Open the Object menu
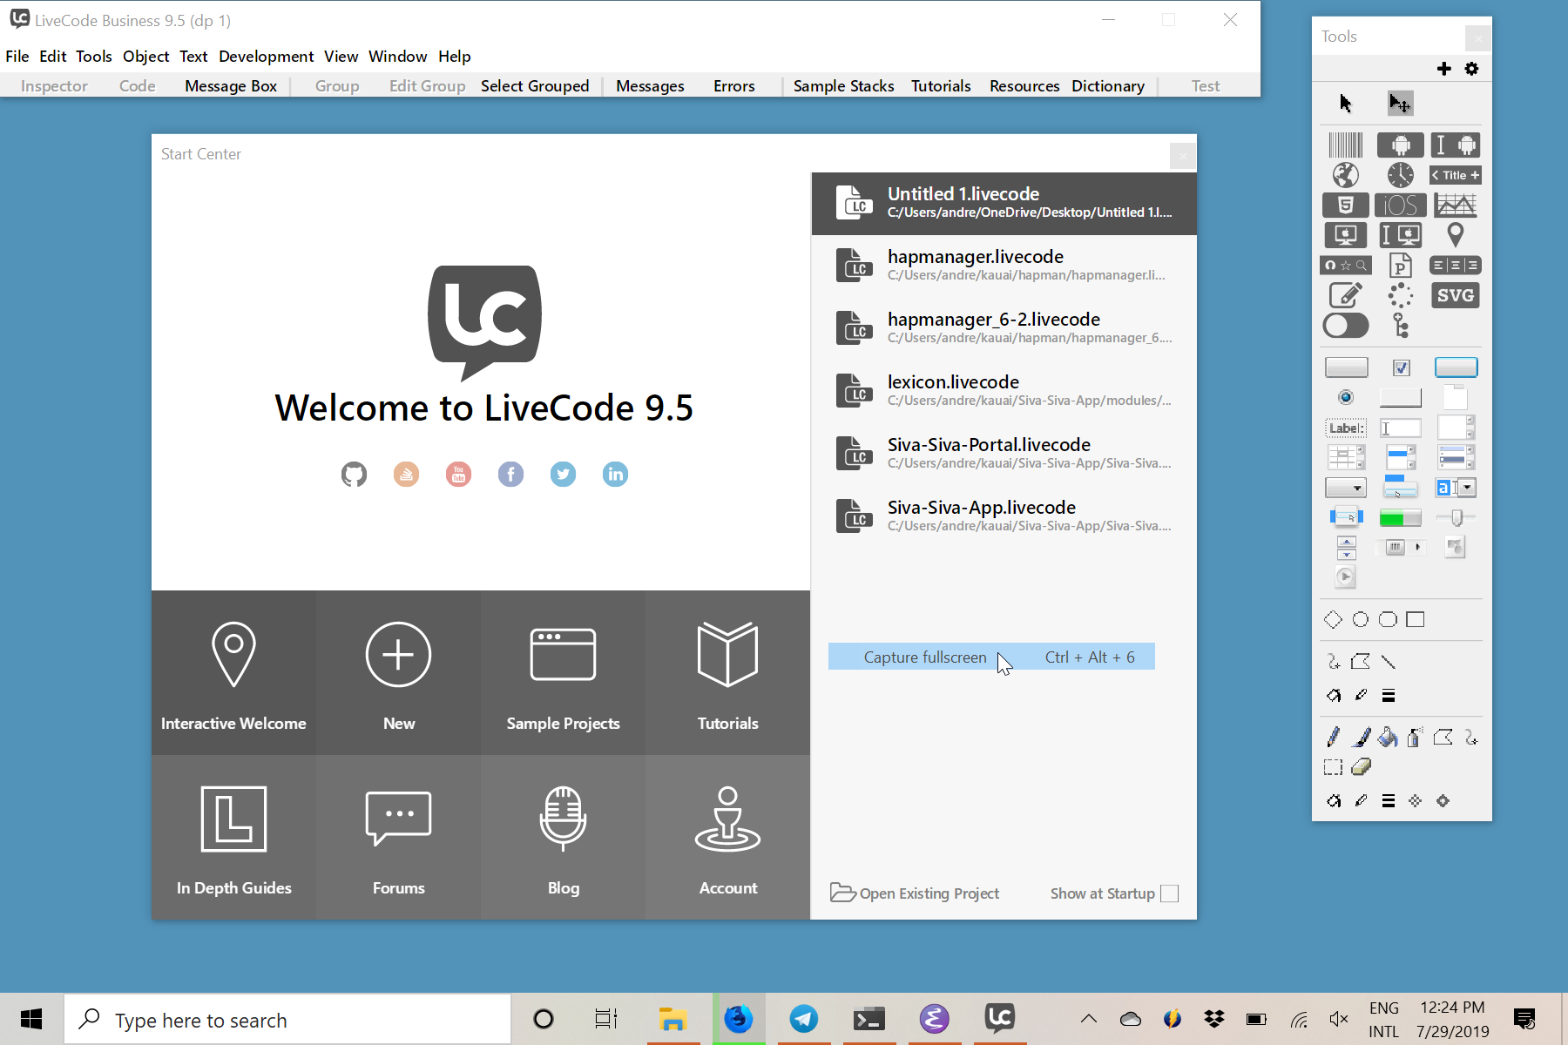 146,57
